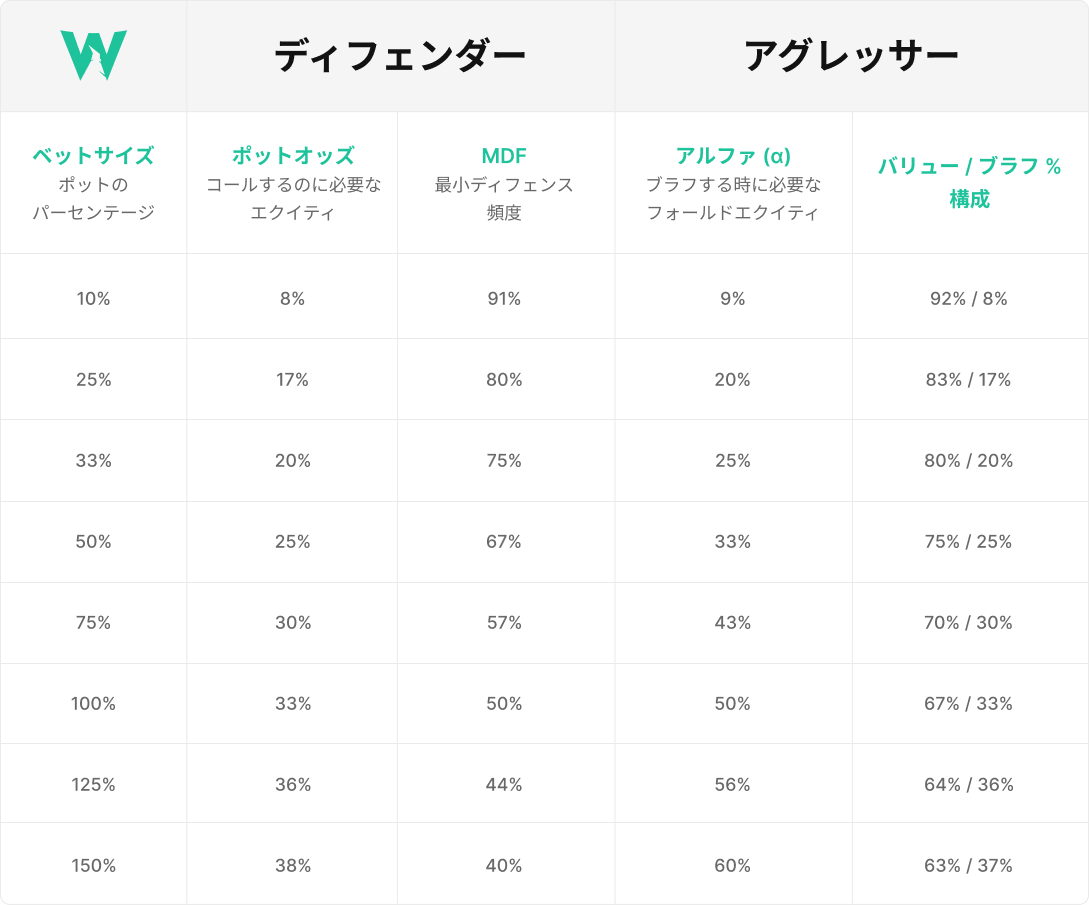Screen dimensions: 1089x905
Task: Select the 43% alpha value
Action: [733, 623]
